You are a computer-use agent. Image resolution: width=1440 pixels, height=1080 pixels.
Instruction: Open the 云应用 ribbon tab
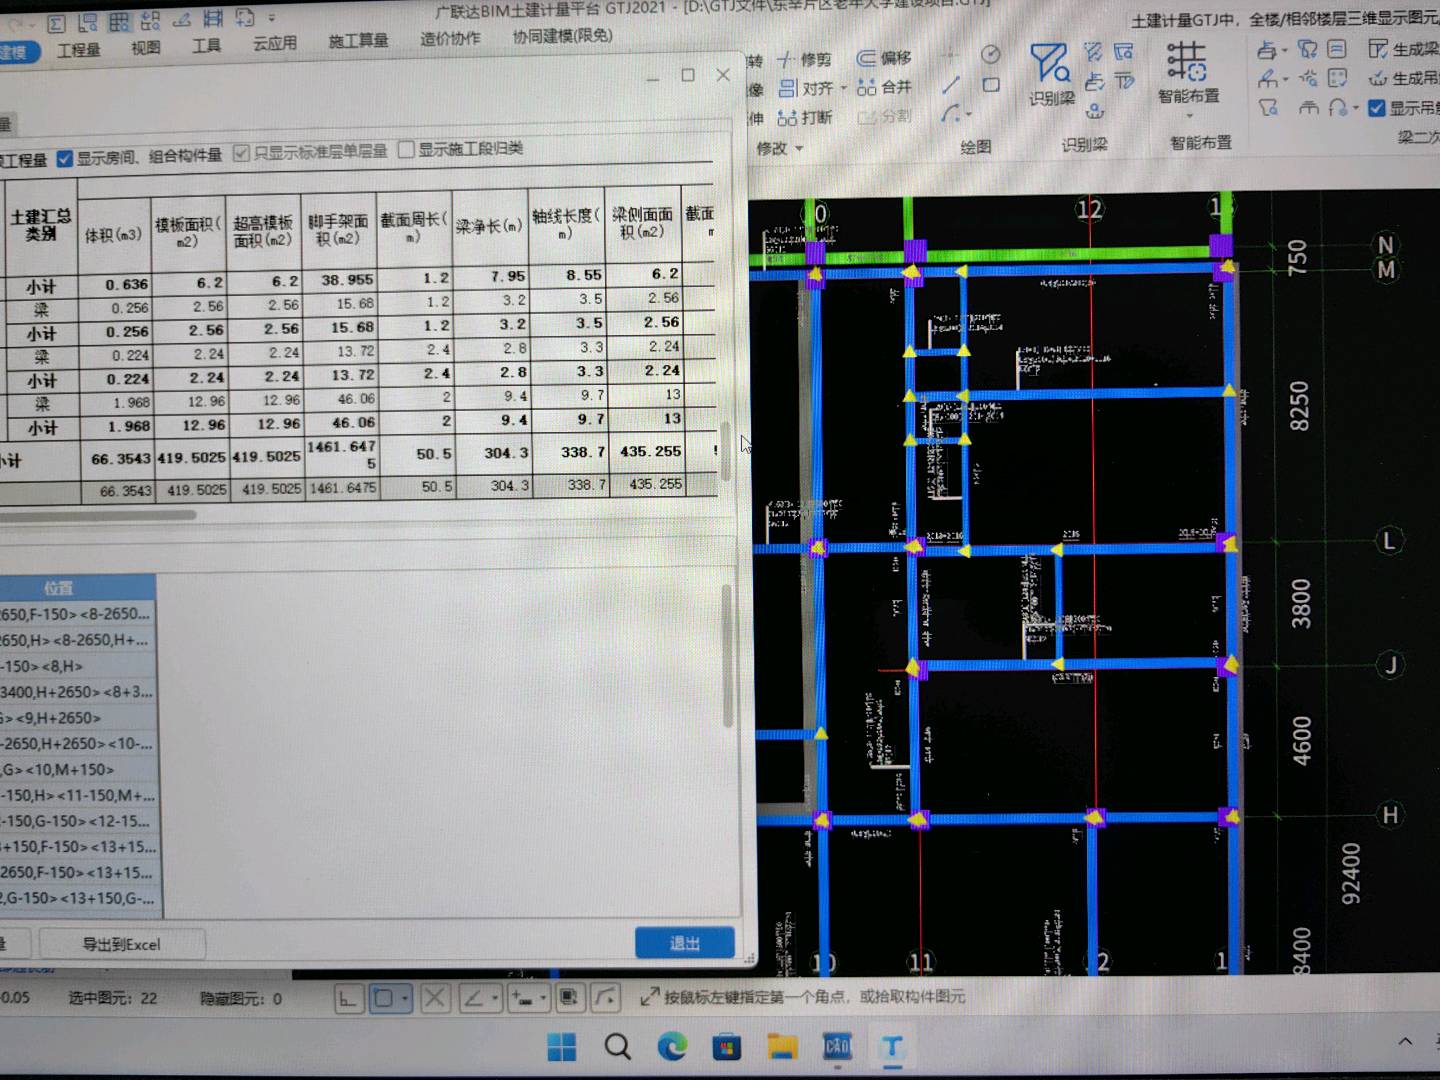tap(275, 43)
